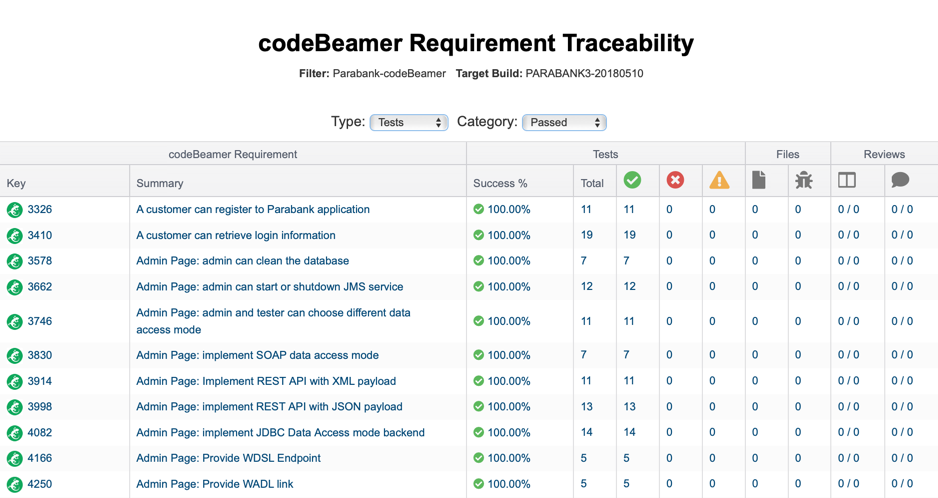The image size is (938, 498).
Task: Click the orange warning triangle column header
Action: coord(719,180)
